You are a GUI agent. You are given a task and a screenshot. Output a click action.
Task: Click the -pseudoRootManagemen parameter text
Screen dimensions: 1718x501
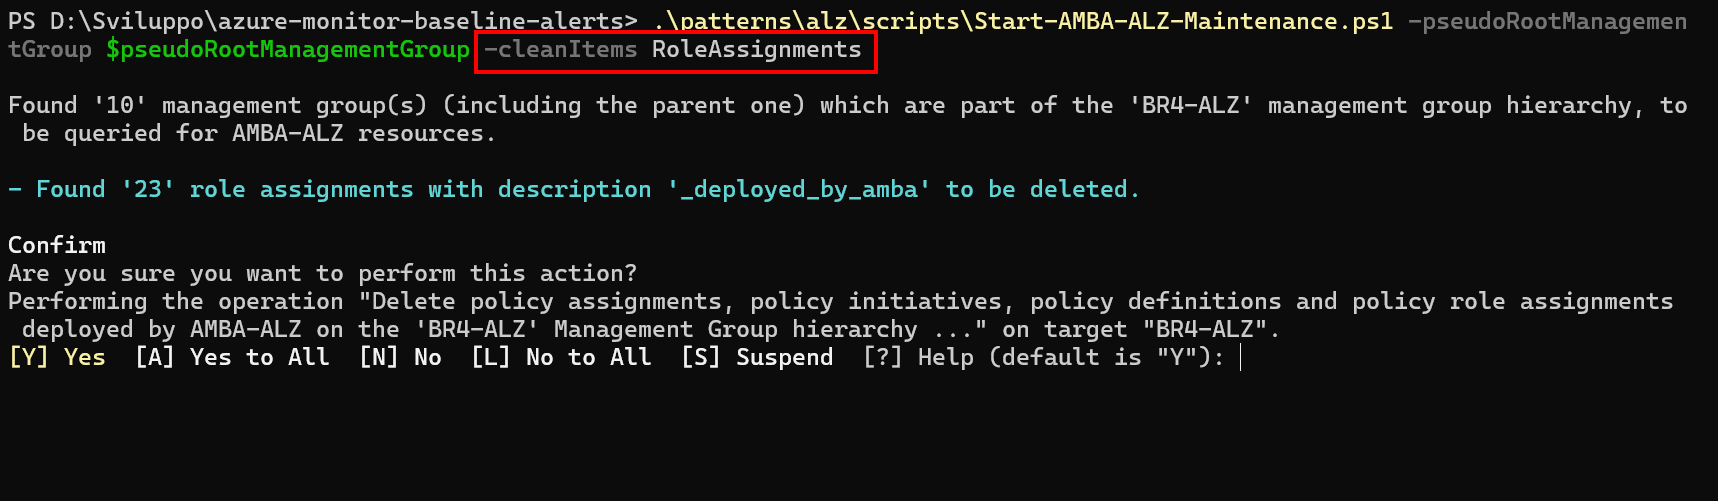click(x=1546, y=22)
